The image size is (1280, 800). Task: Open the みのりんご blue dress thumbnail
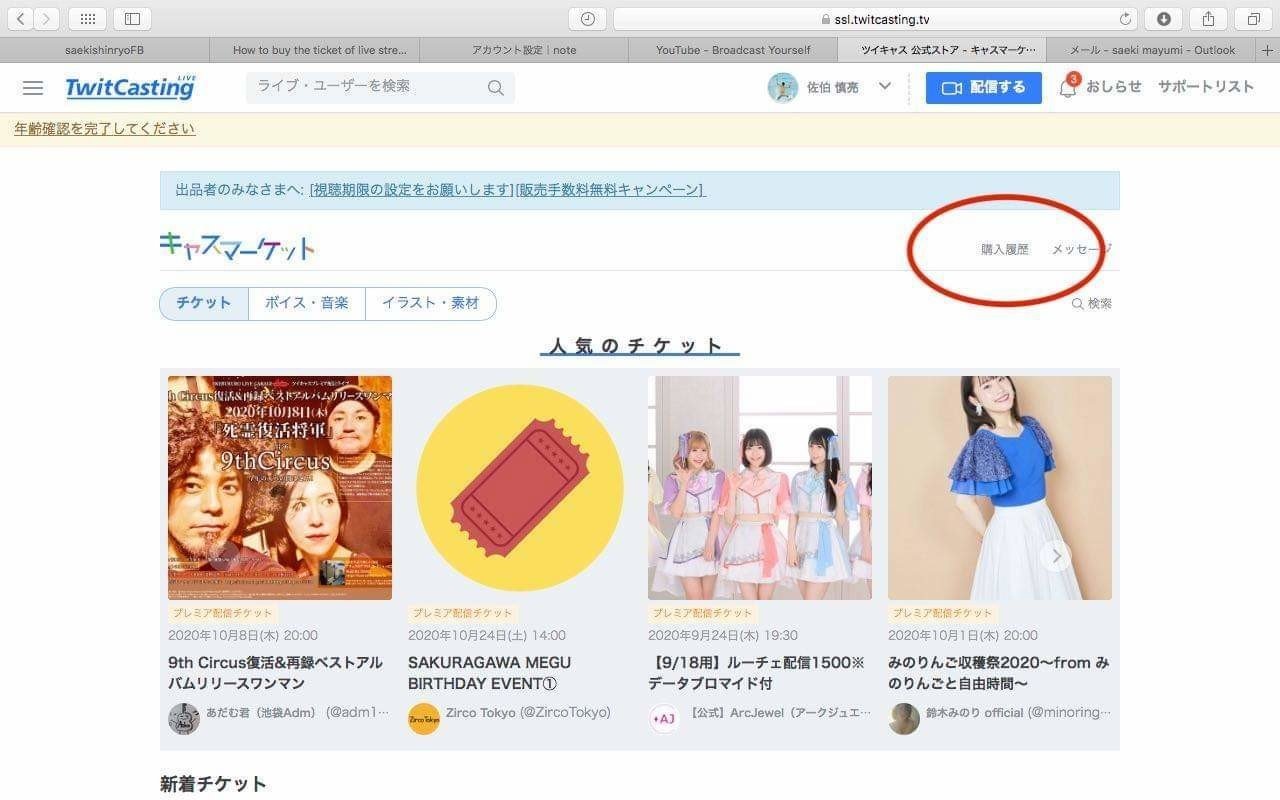1000,488
